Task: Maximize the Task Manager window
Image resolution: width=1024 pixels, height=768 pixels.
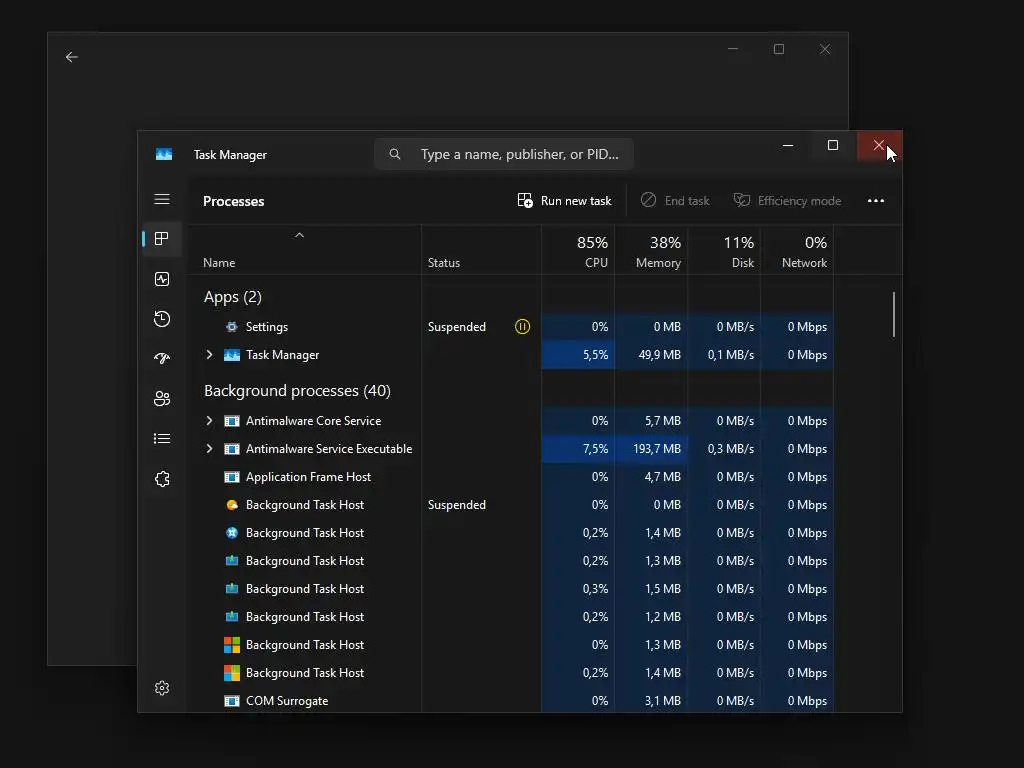Action: [x=833, y=146]
